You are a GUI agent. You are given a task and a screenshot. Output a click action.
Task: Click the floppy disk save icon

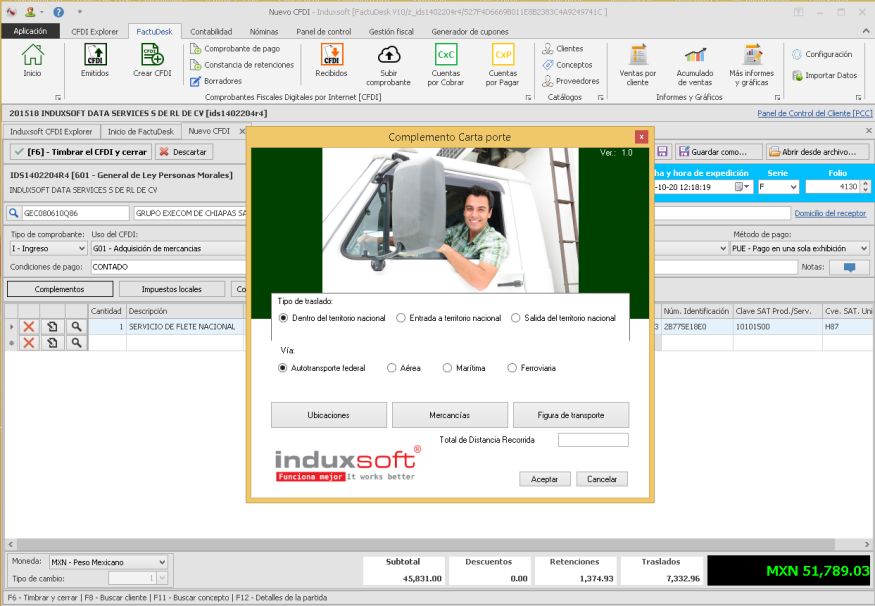pos(662,152)
